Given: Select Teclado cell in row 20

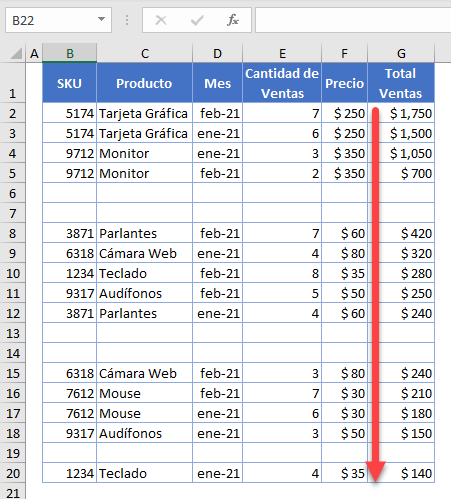Looking at the screenshot, I should pos(144,473).
